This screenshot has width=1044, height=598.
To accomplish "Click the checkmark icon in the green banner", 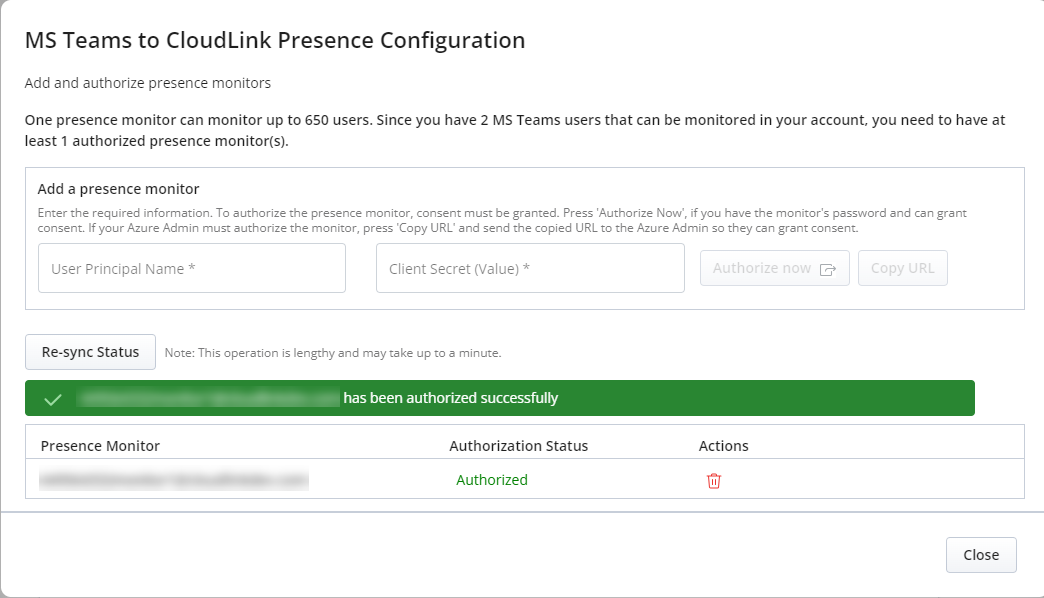I will pyautogui.click(x=53, y=400).
